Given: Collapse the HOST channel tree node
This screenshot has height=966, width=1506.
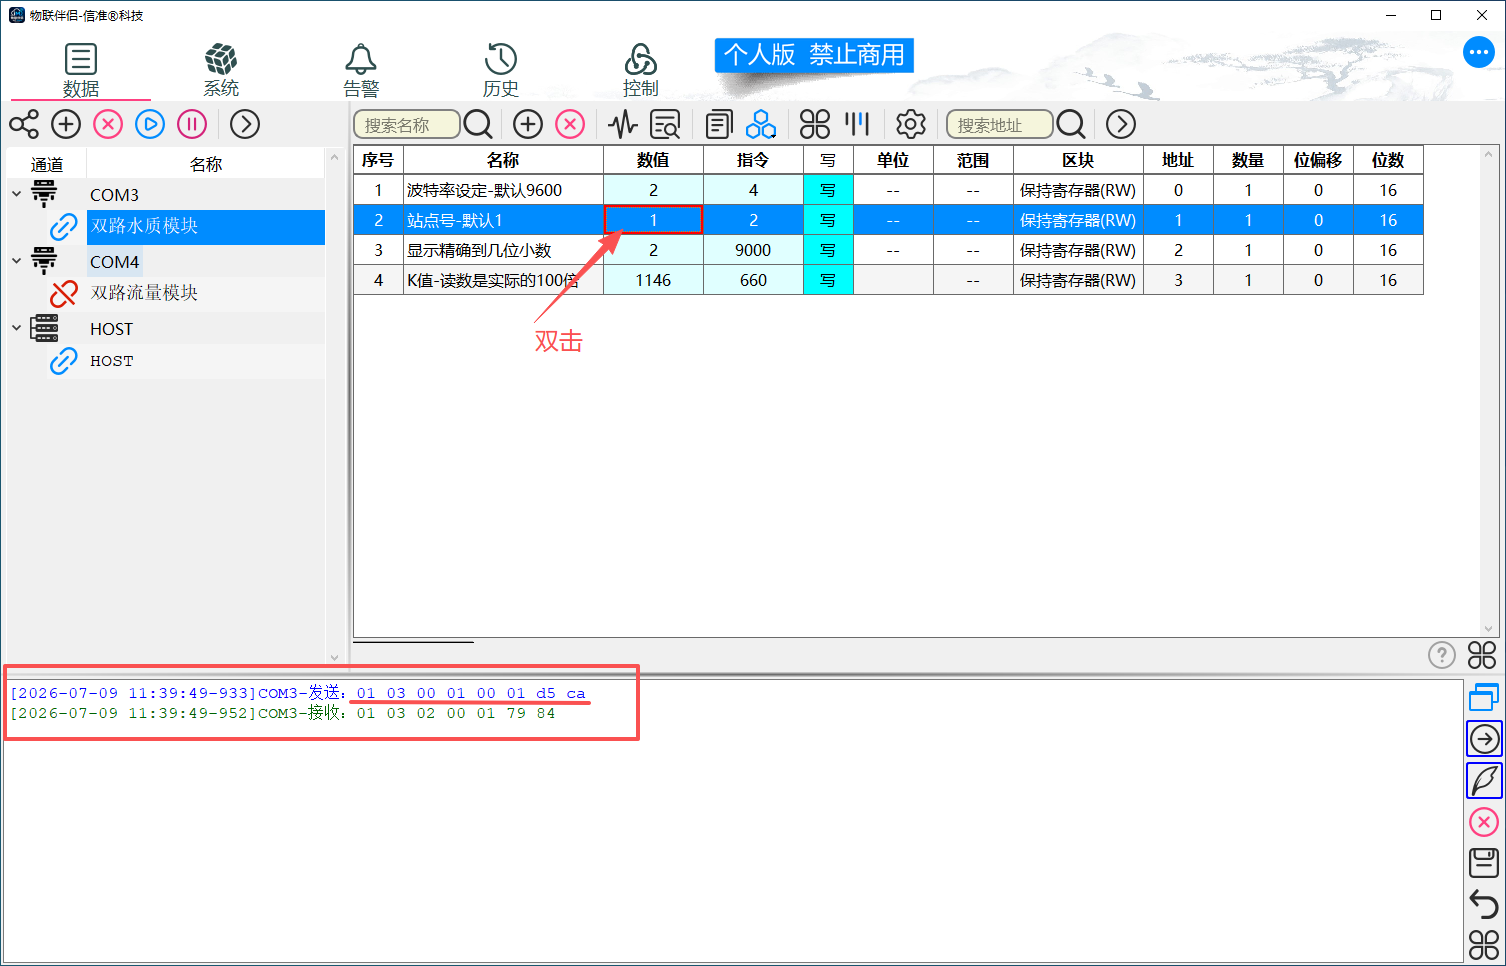Looking at the screenshot, I should 16,328.
